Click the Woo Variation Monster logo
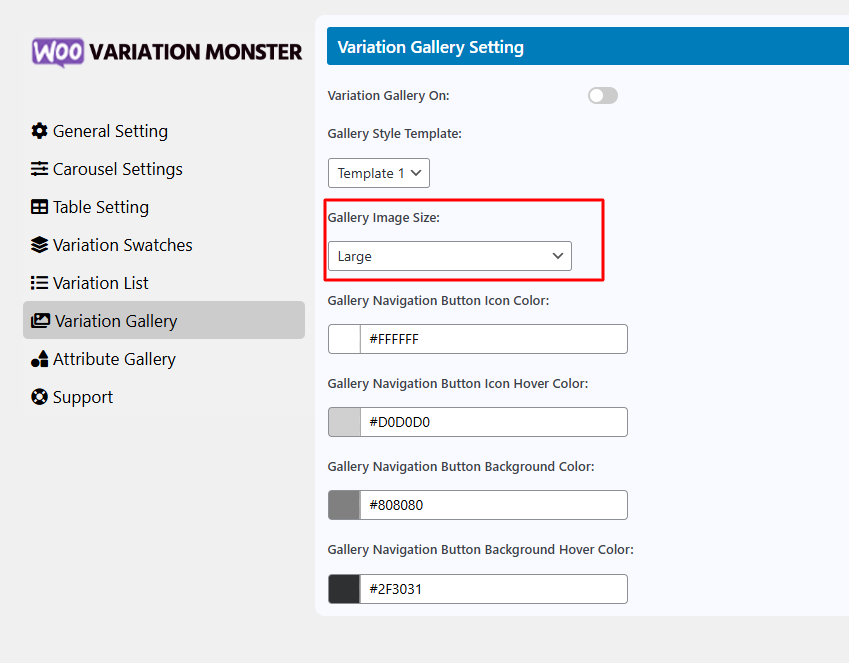Image resolution: width=849 pixels, height=663 pixels. click(x=167, y=52)
